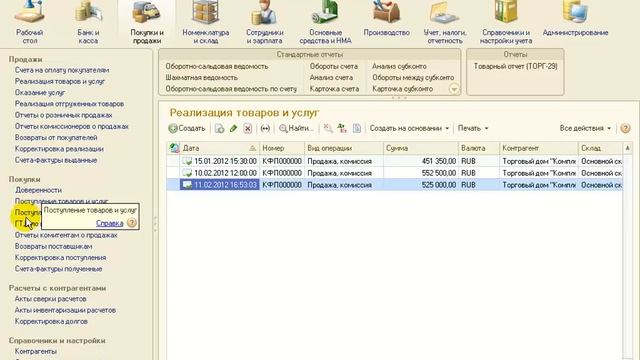Click the Номер column header
Viewport: 640px width, 360px height.
tap(282, 148)
